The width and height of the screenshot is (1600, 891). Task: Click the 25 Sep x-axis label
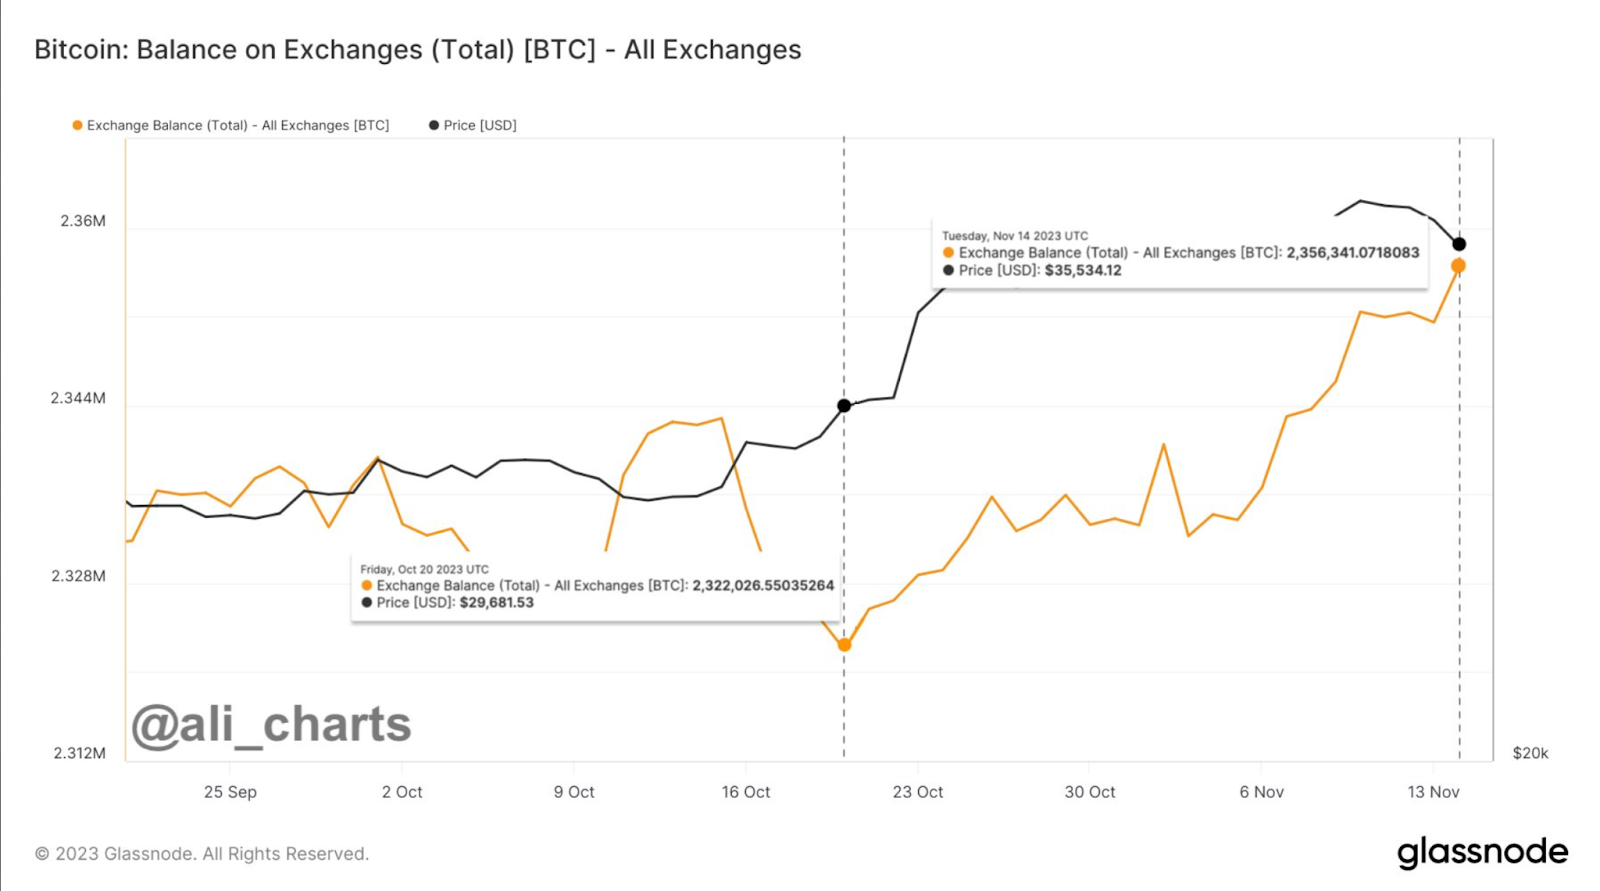[x=230, y=792]
